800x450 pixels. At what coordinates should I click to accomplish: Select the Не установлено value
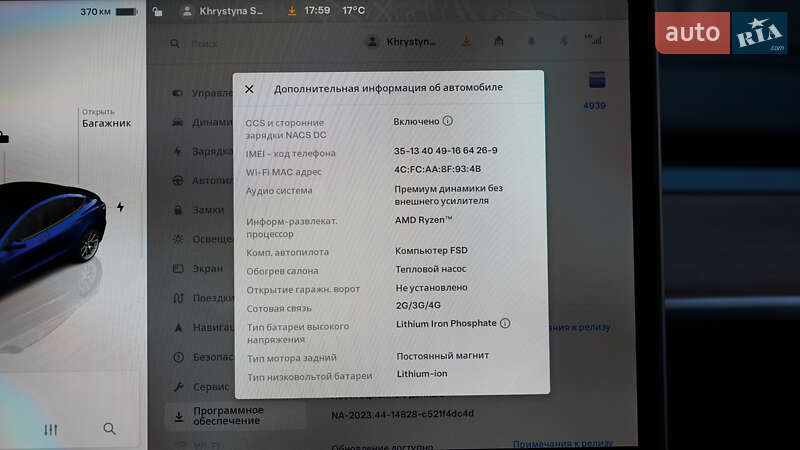point(432,288)
